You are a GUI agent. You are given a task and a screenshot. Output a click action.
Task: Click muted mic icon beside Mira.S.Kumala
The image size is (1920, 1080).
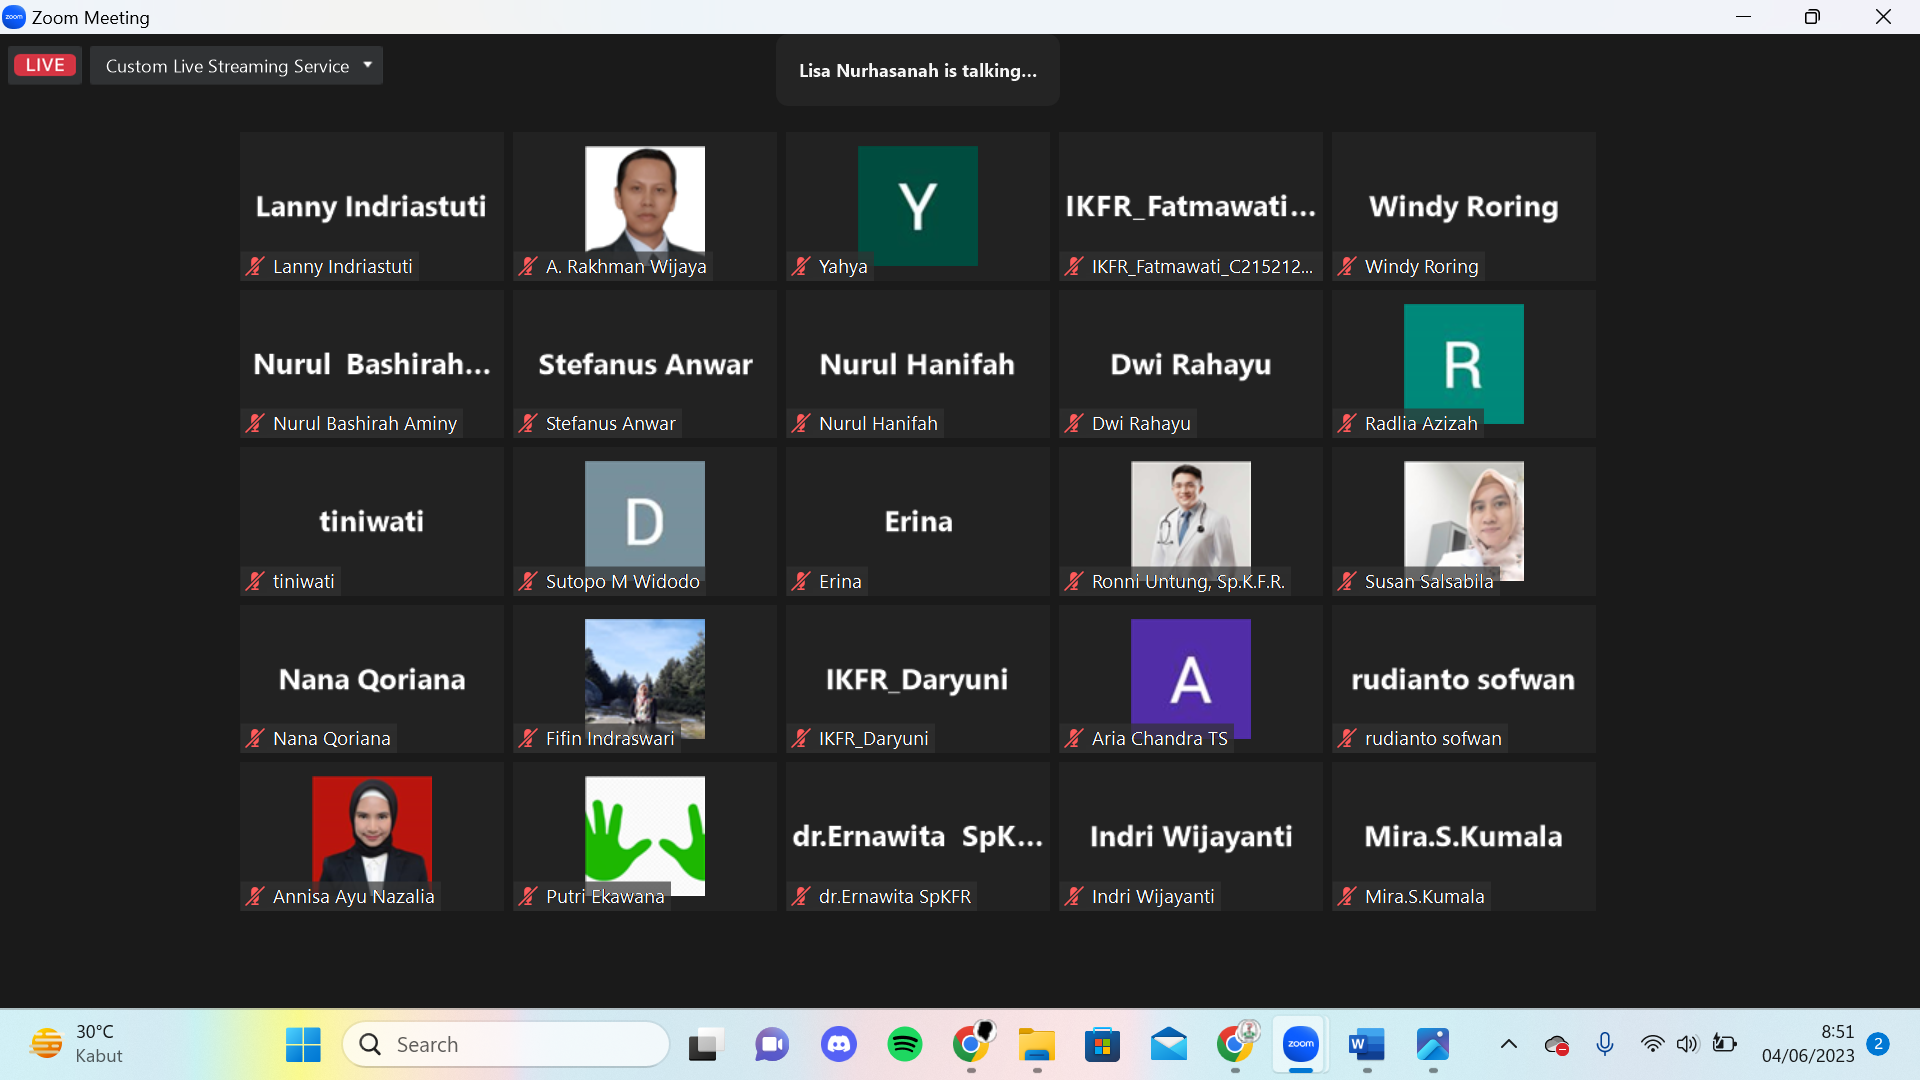click(x=1347, y=896)
